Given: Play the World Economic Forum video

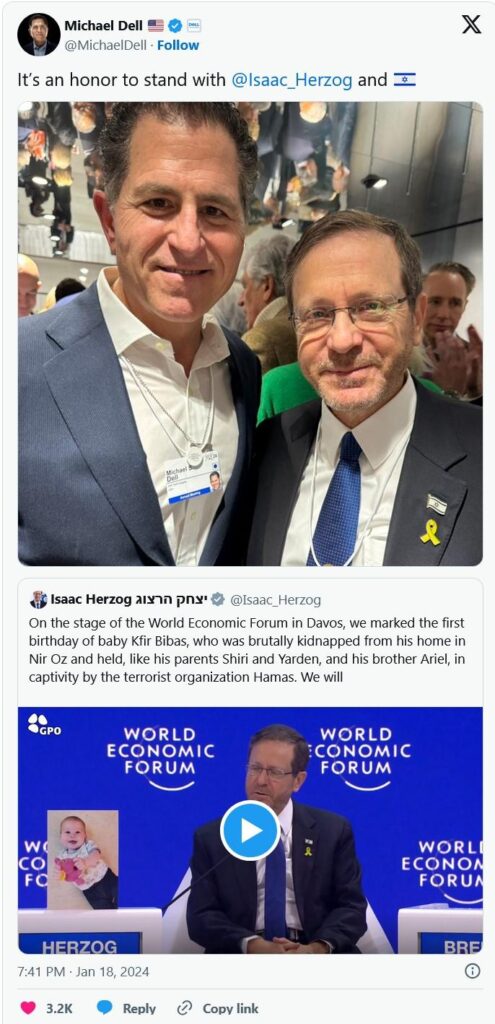Looking at the screenshot, I should pyautogui.click(x=250, y=830).
